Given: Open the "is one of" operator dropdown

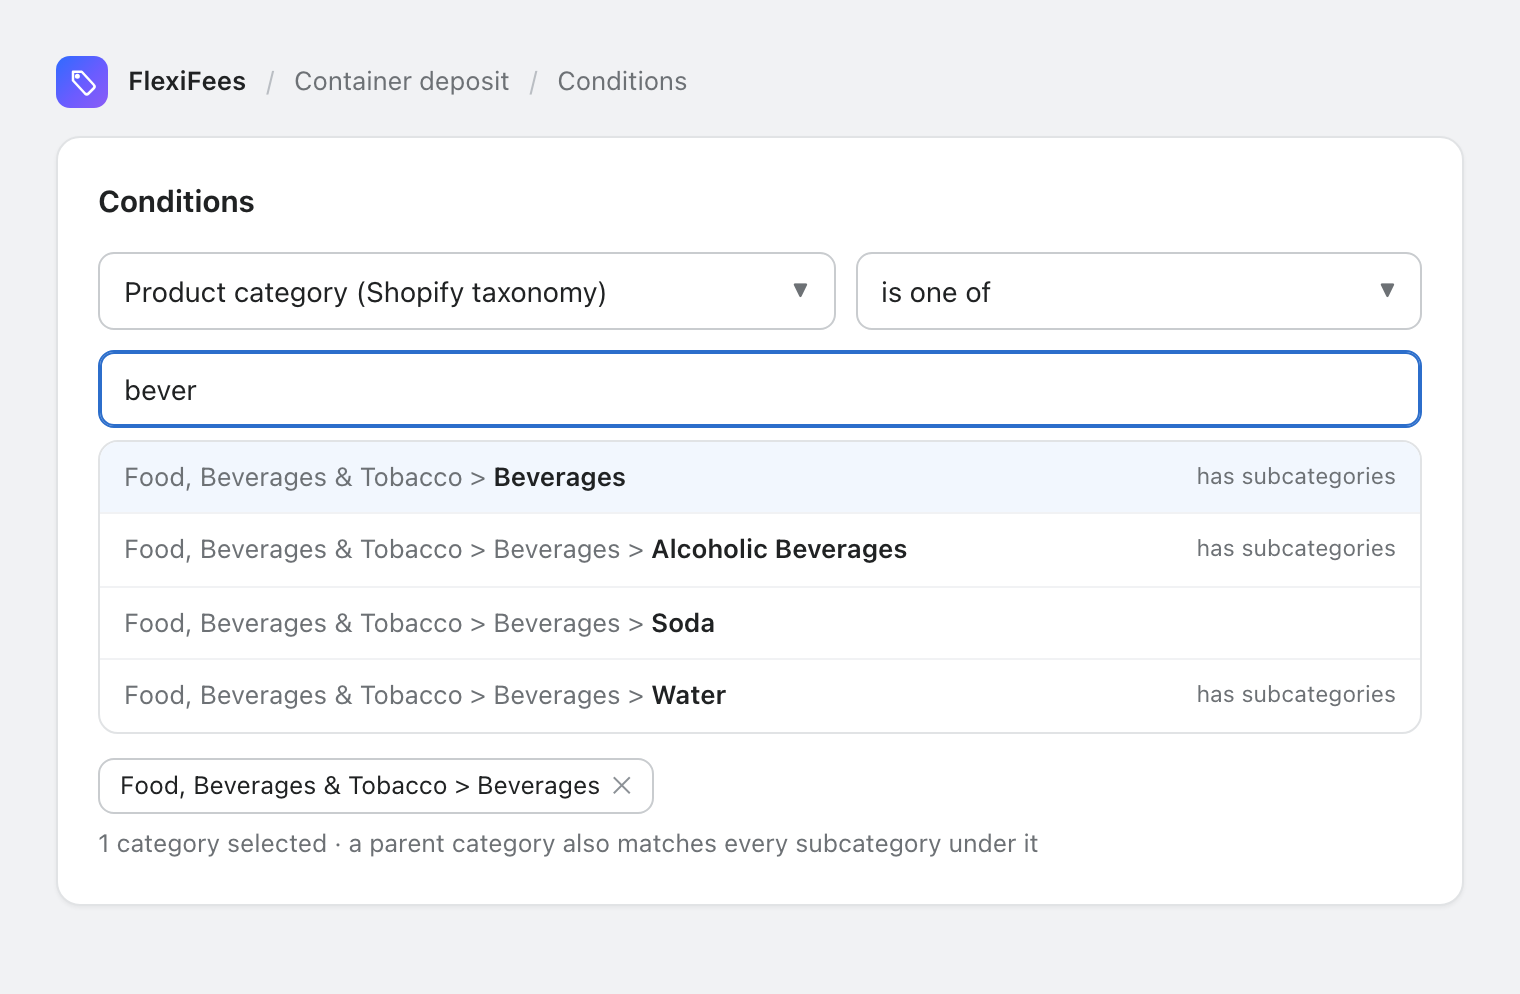Looking at the screenshot, I should point(1139,291).
